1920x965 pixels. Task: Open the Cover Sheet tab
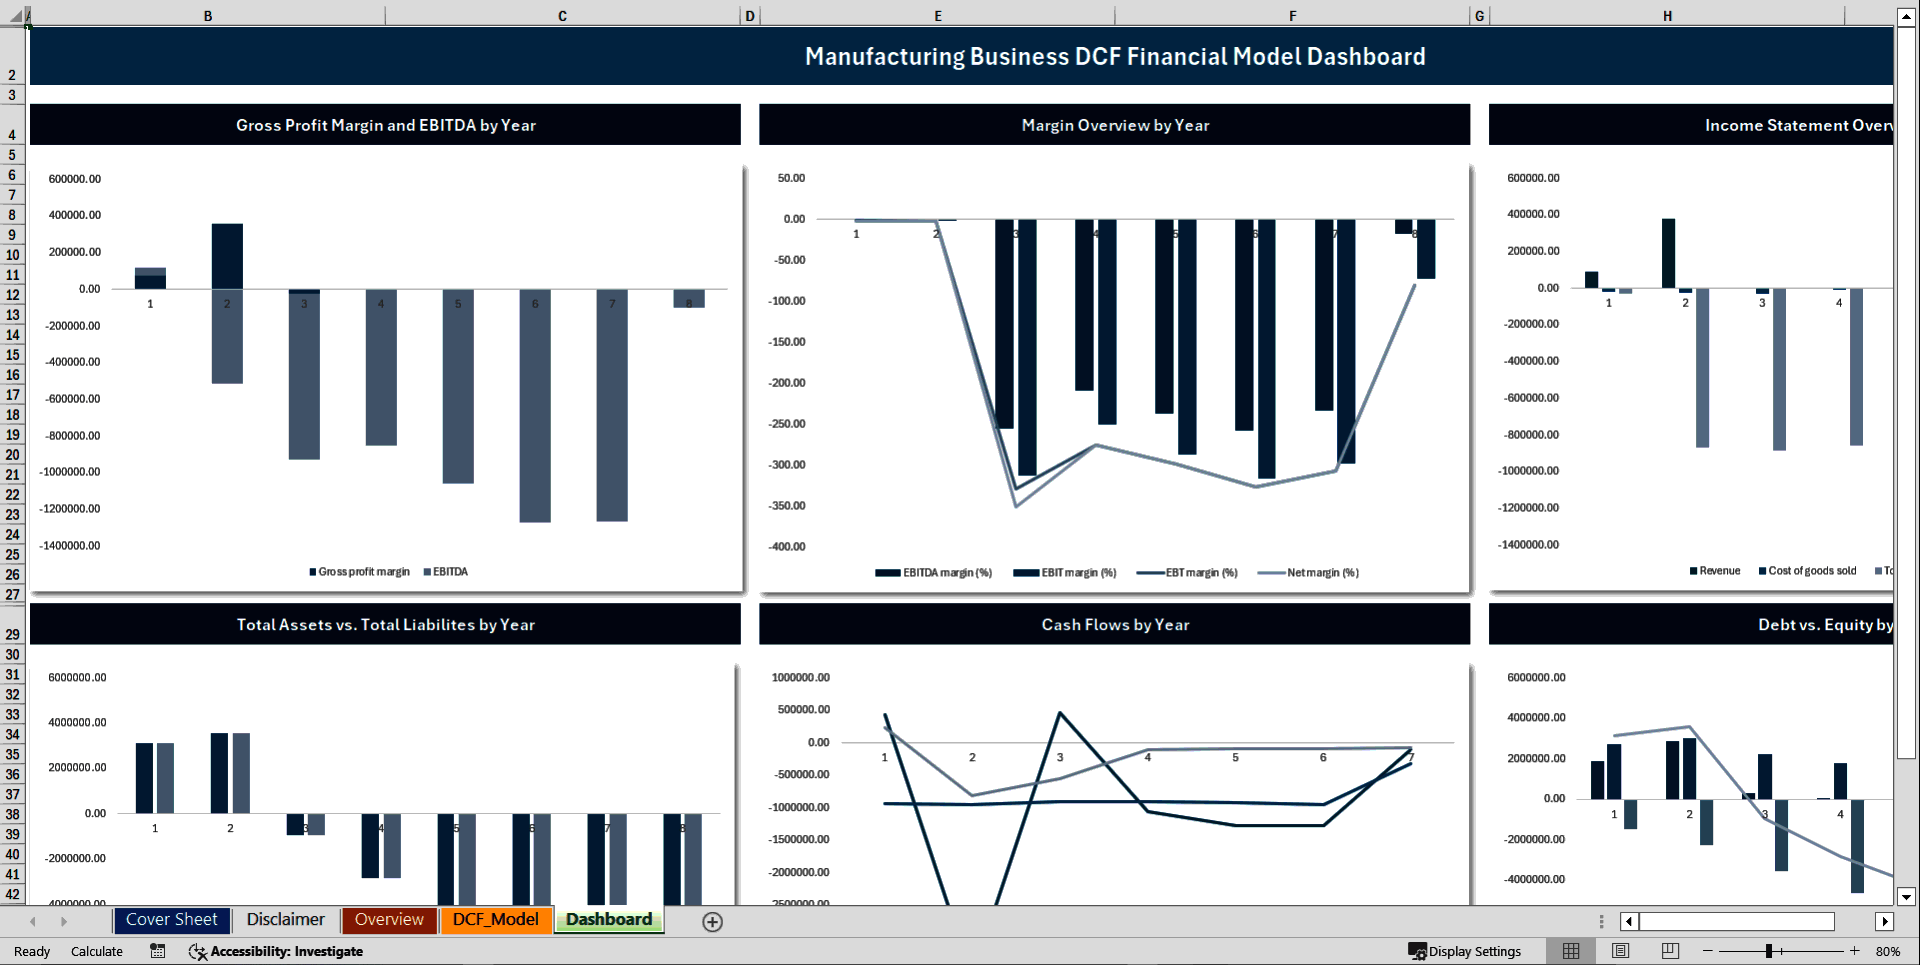point(172,919)
